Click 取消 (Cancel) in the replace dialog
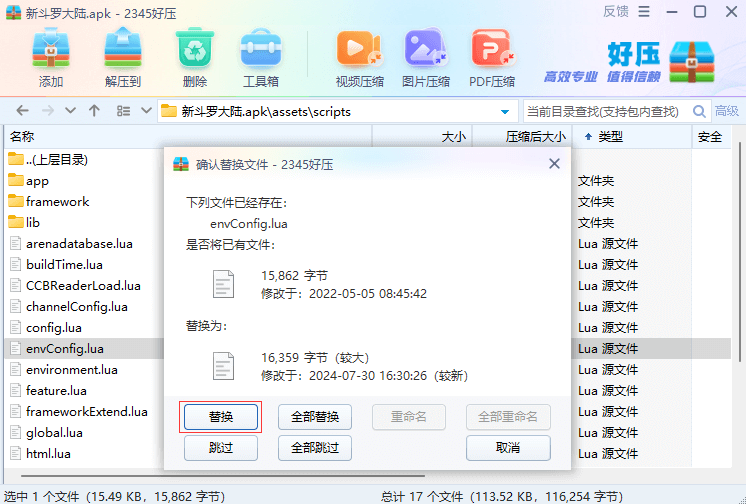 pos(508,448)
